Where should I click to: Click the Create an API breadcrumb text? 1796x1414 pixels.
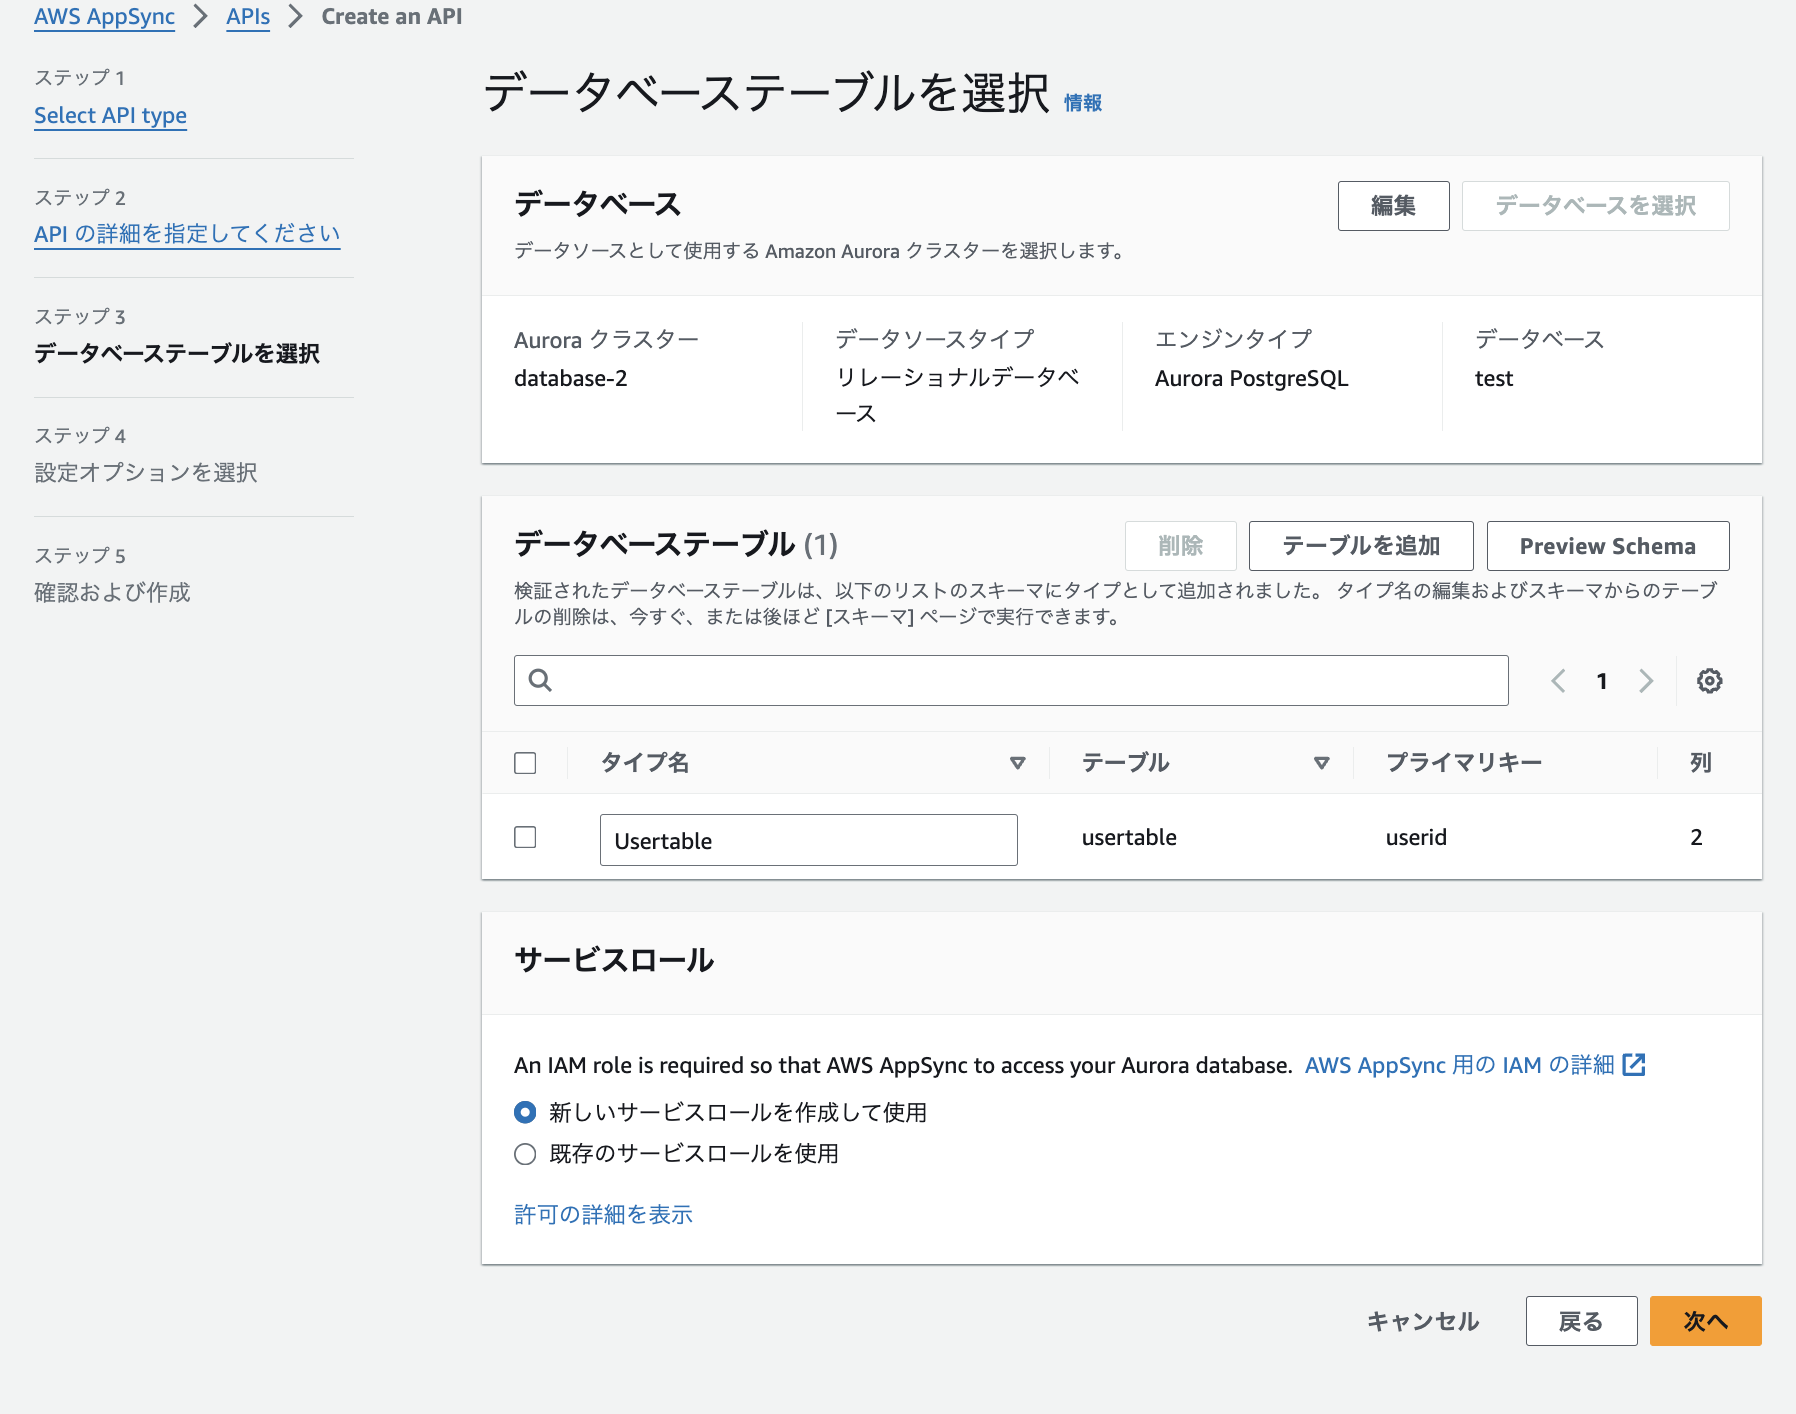click(392, 17)
